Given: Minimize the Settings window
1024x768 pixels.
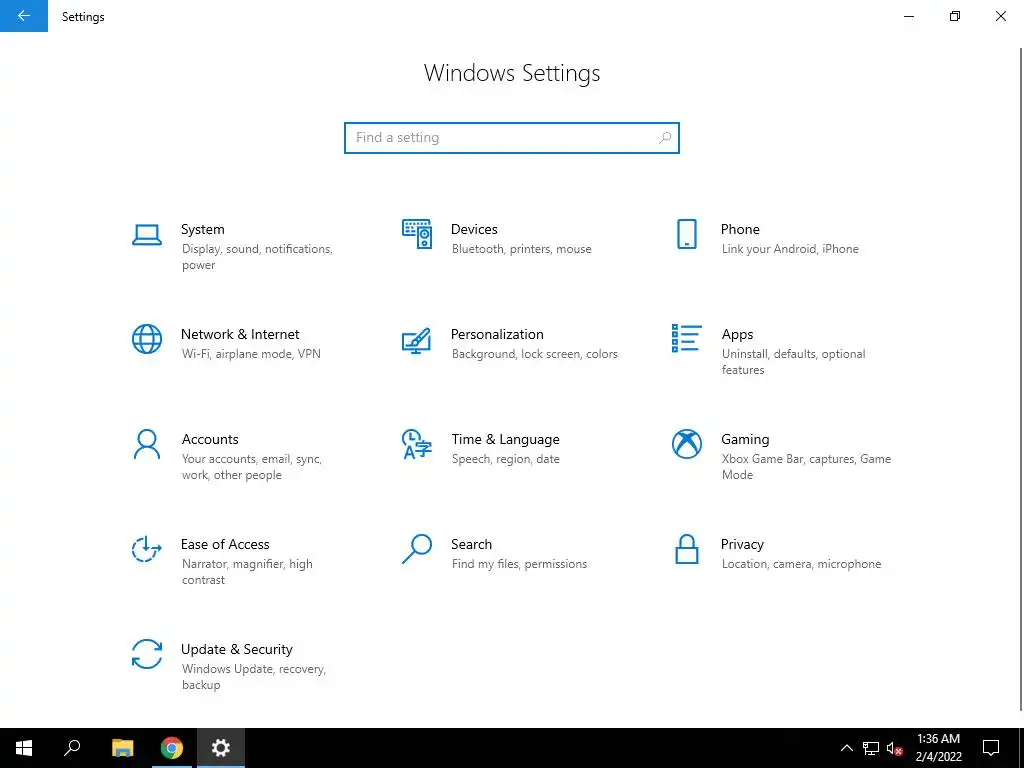Looking at the screenshot, I should pyautogui.click(x=908, y=16).
